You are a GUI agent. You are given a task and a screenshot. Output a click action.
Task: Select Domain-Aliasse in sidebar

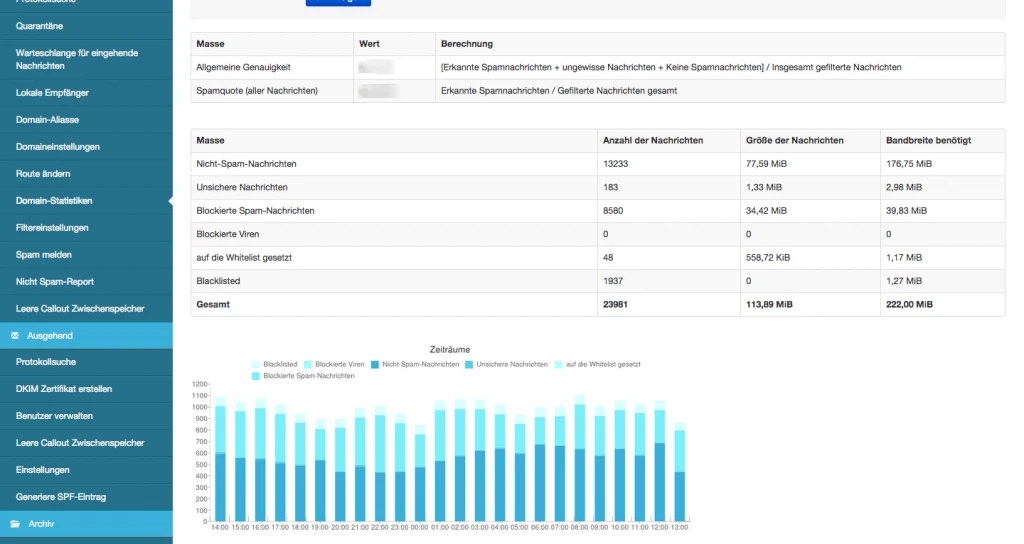pos(47,120)
